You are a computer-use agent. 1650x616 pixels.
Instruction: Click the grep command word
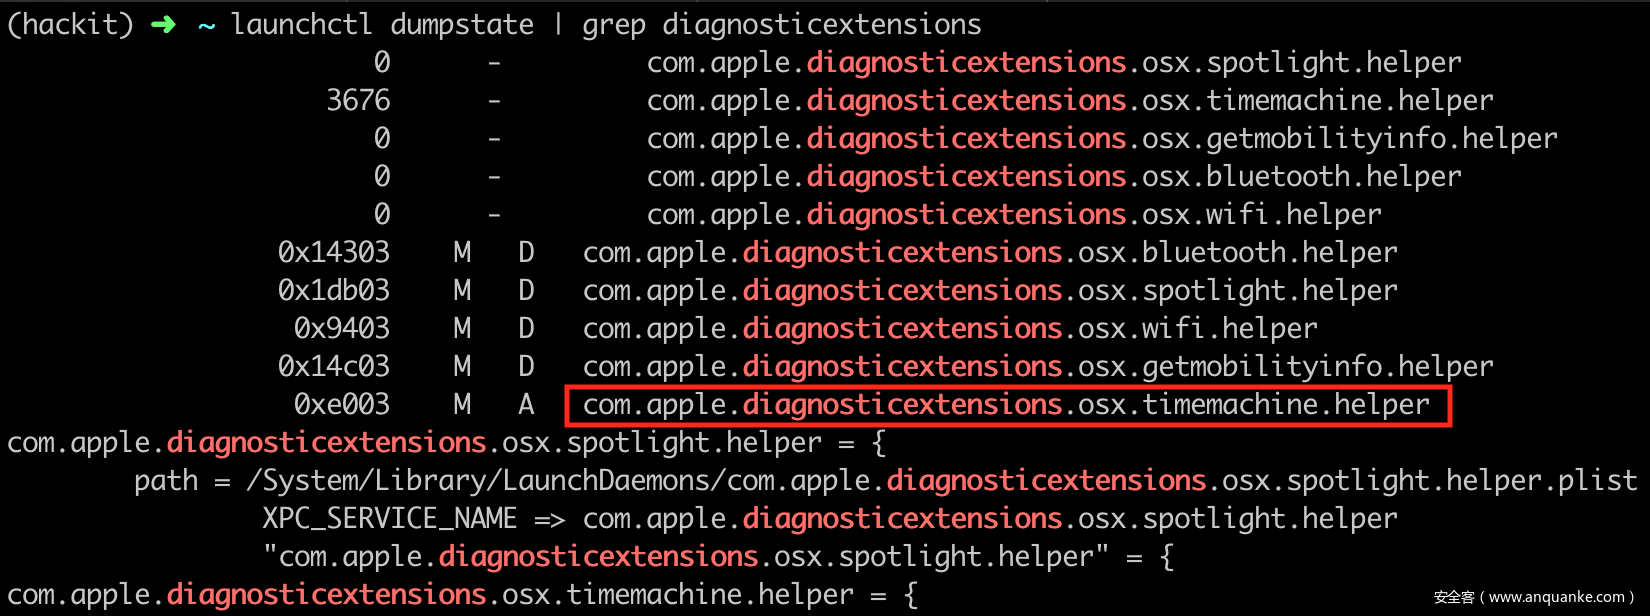tap(614, 25)
